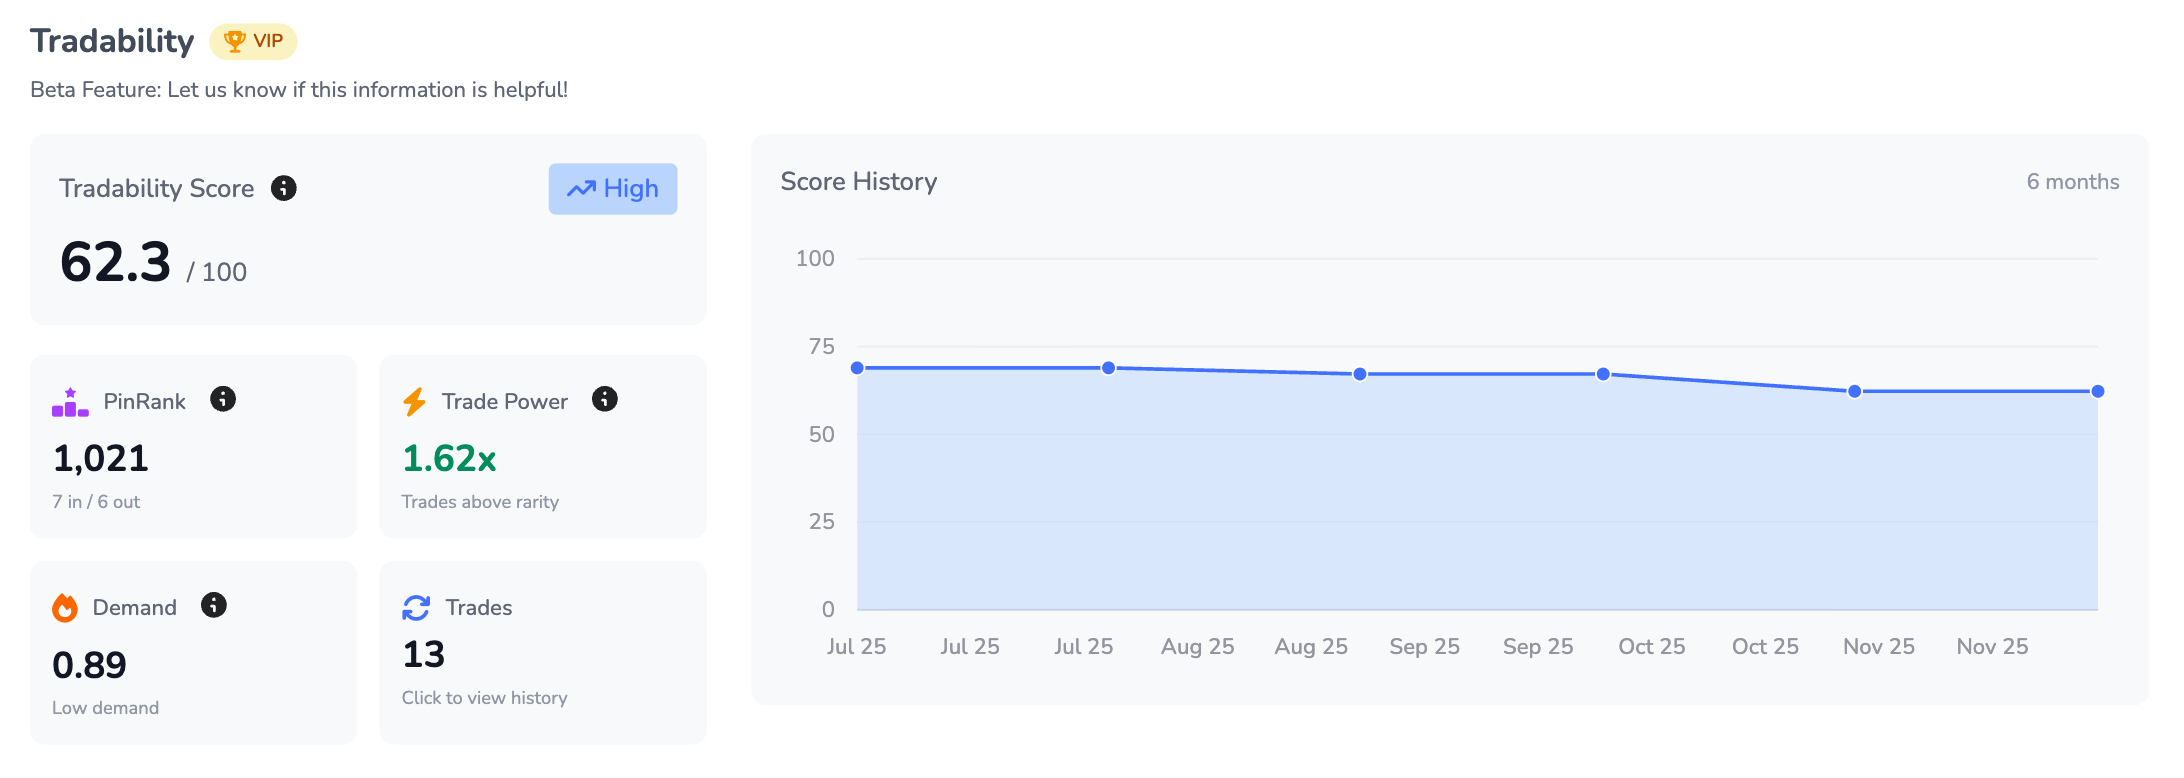Click the Trade Power lightning bolt icon
The width and height of the screenshot is (2184, 778).
click(414, 402)
